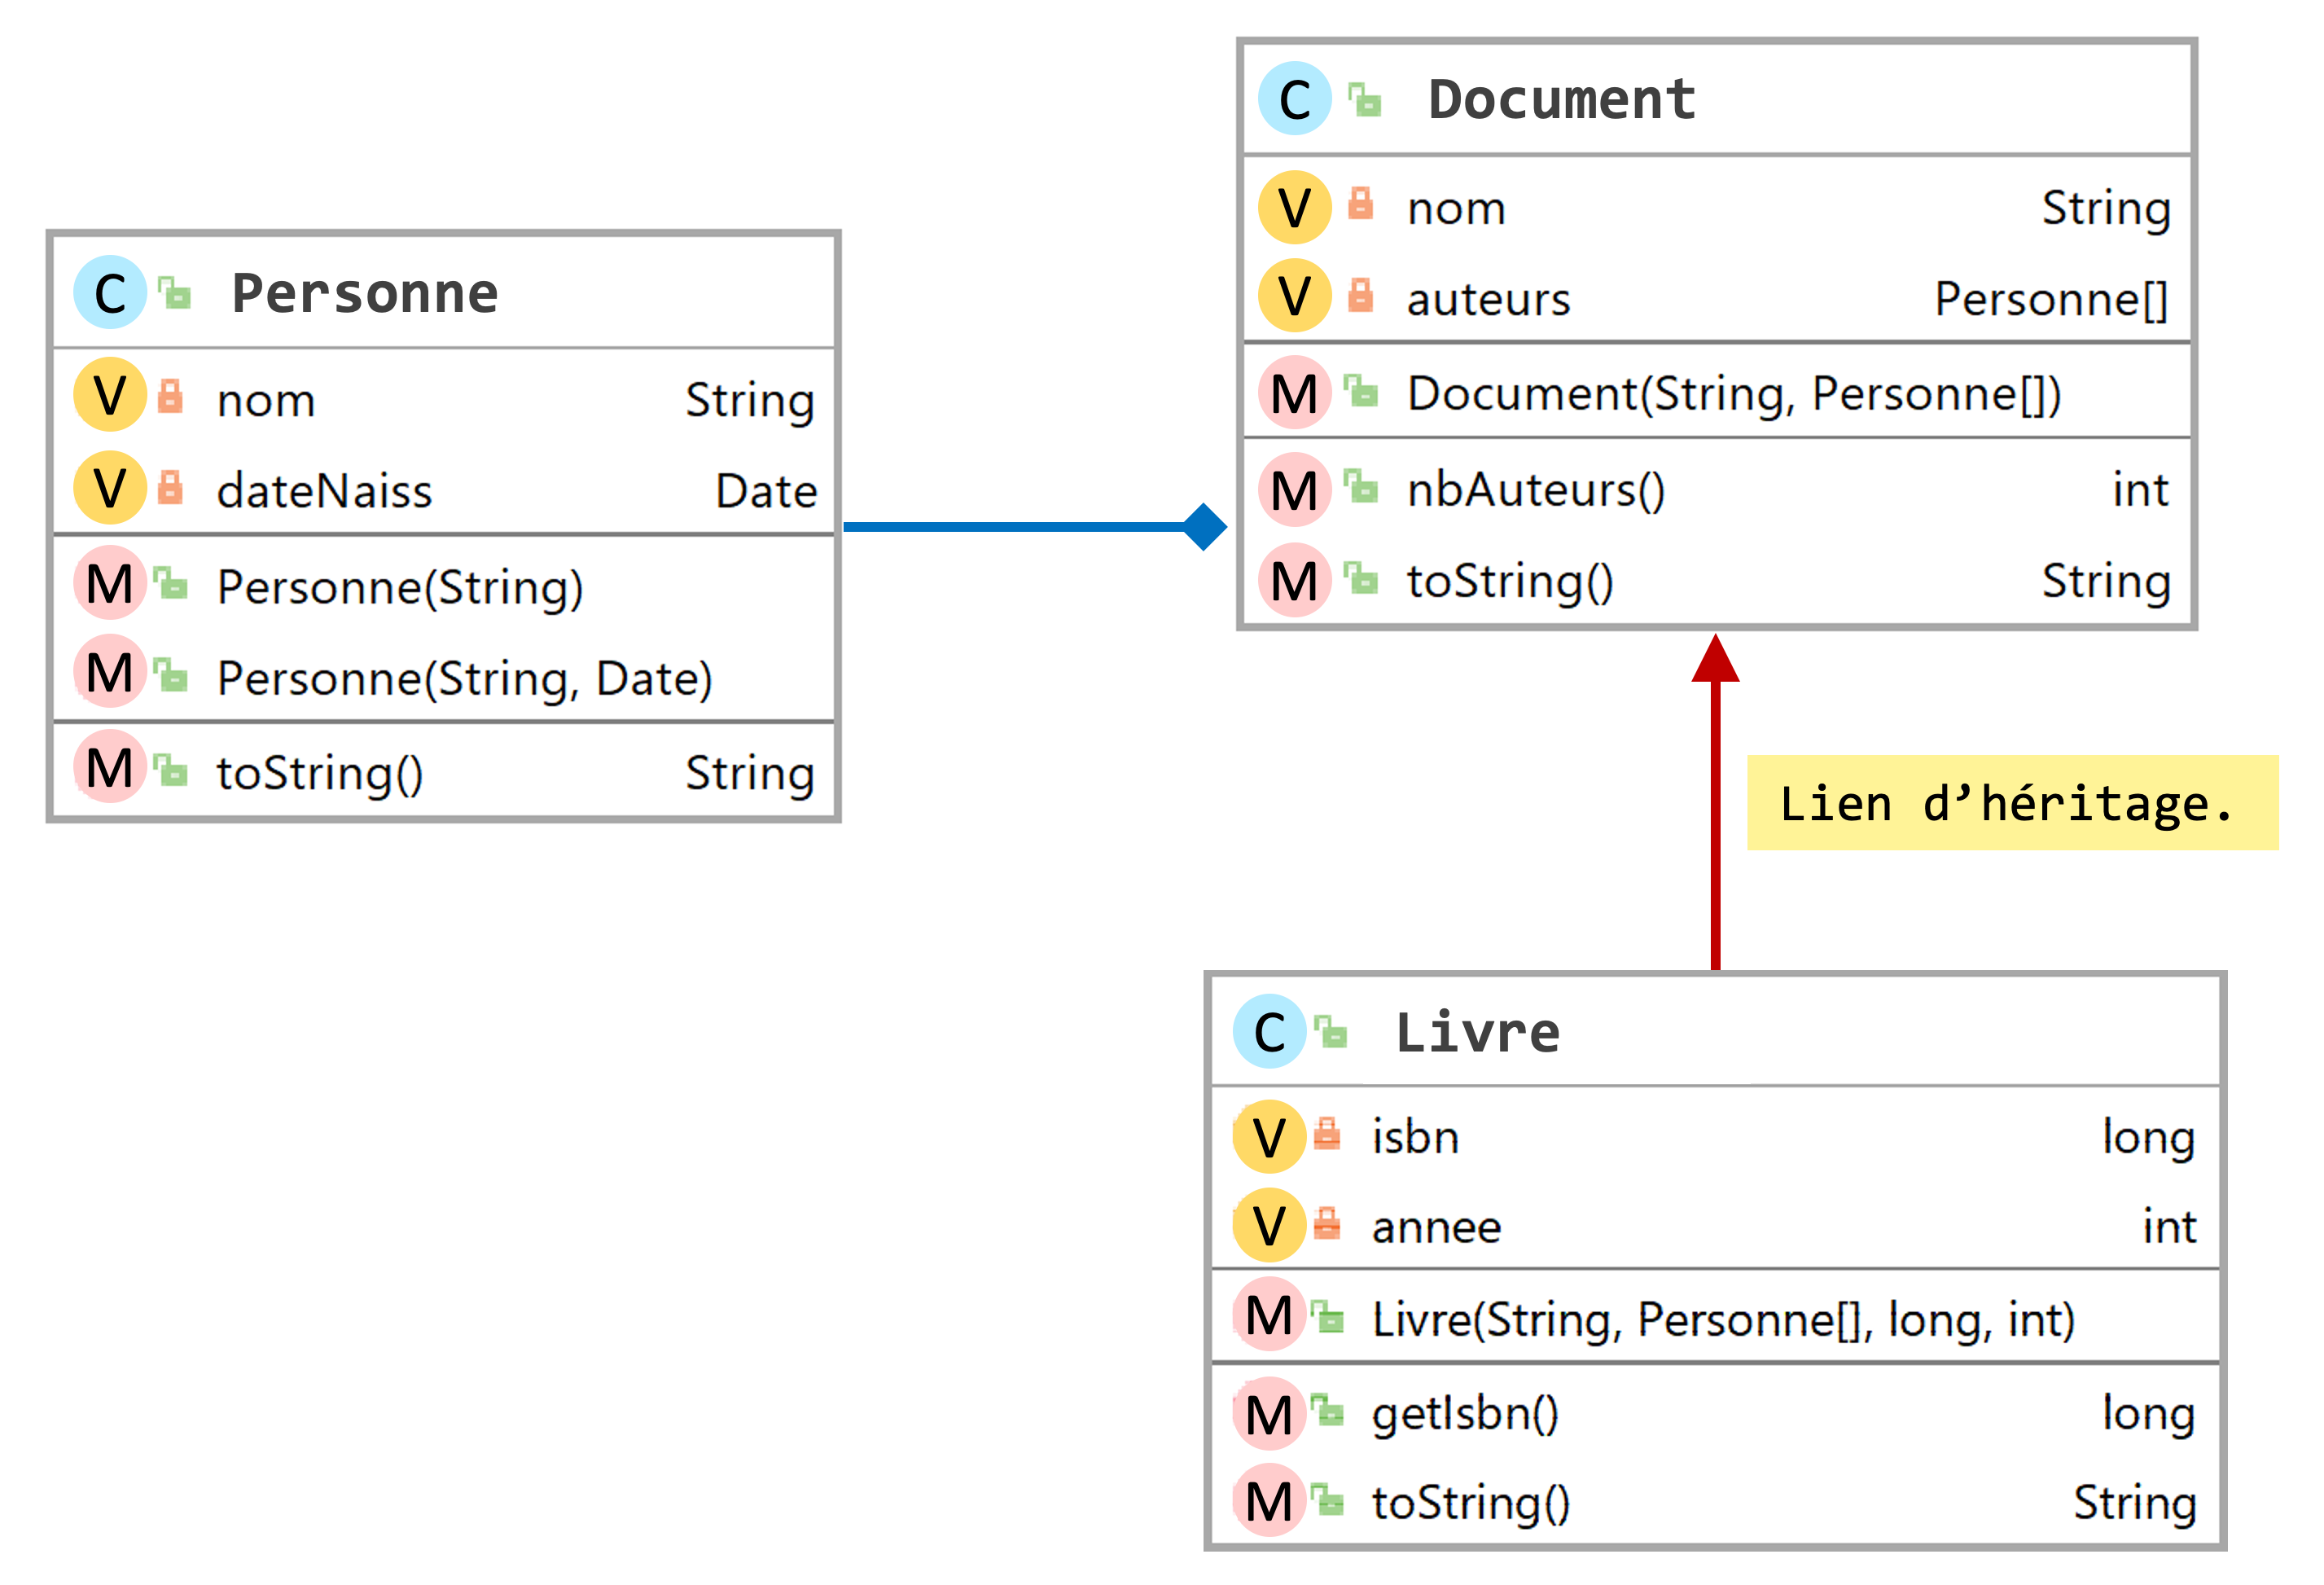Screen dimensions: 2324x1585
Task: Click the nbAuteurs() method name
Action: [x=1536, y=490]
